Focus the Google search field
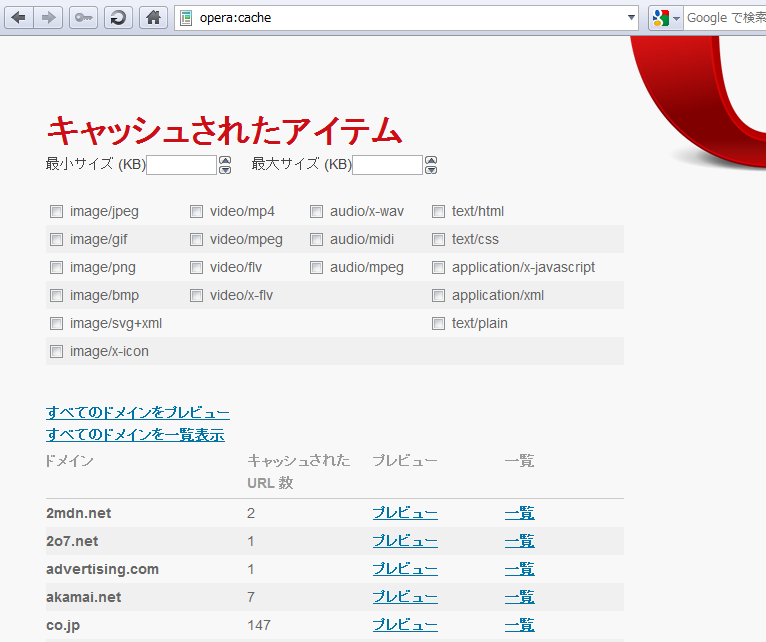The height and width of the screenshot is (642, 766). pyautogui.click(x=725, y=18)
